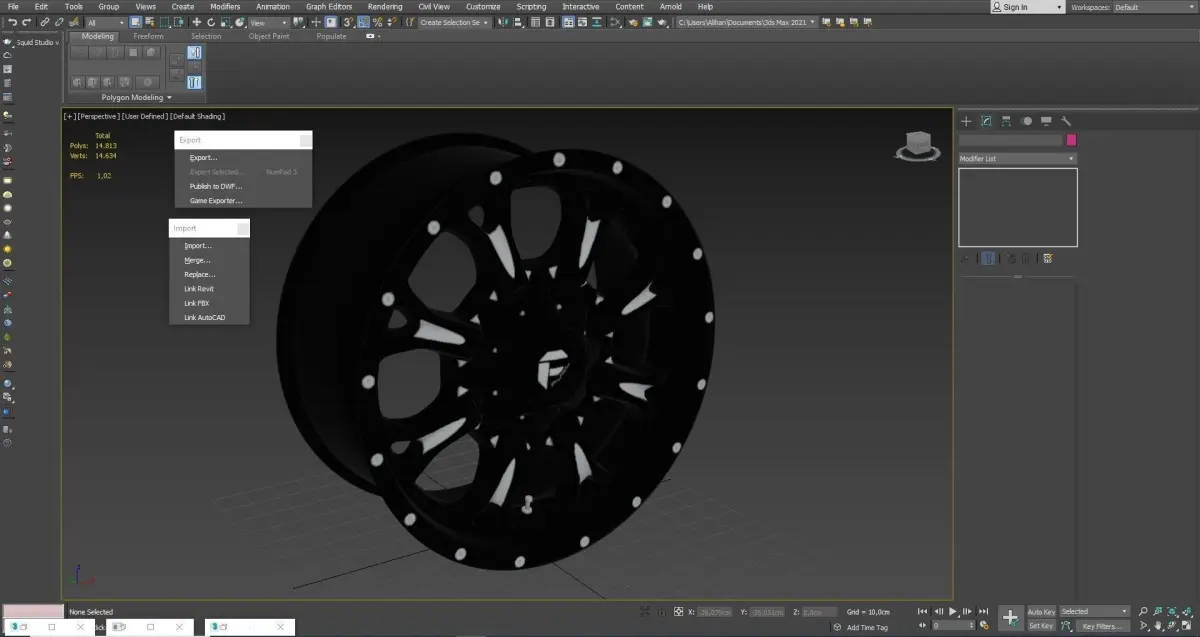
Task: Go to Start of animation
Action: (x=922, y=611)
